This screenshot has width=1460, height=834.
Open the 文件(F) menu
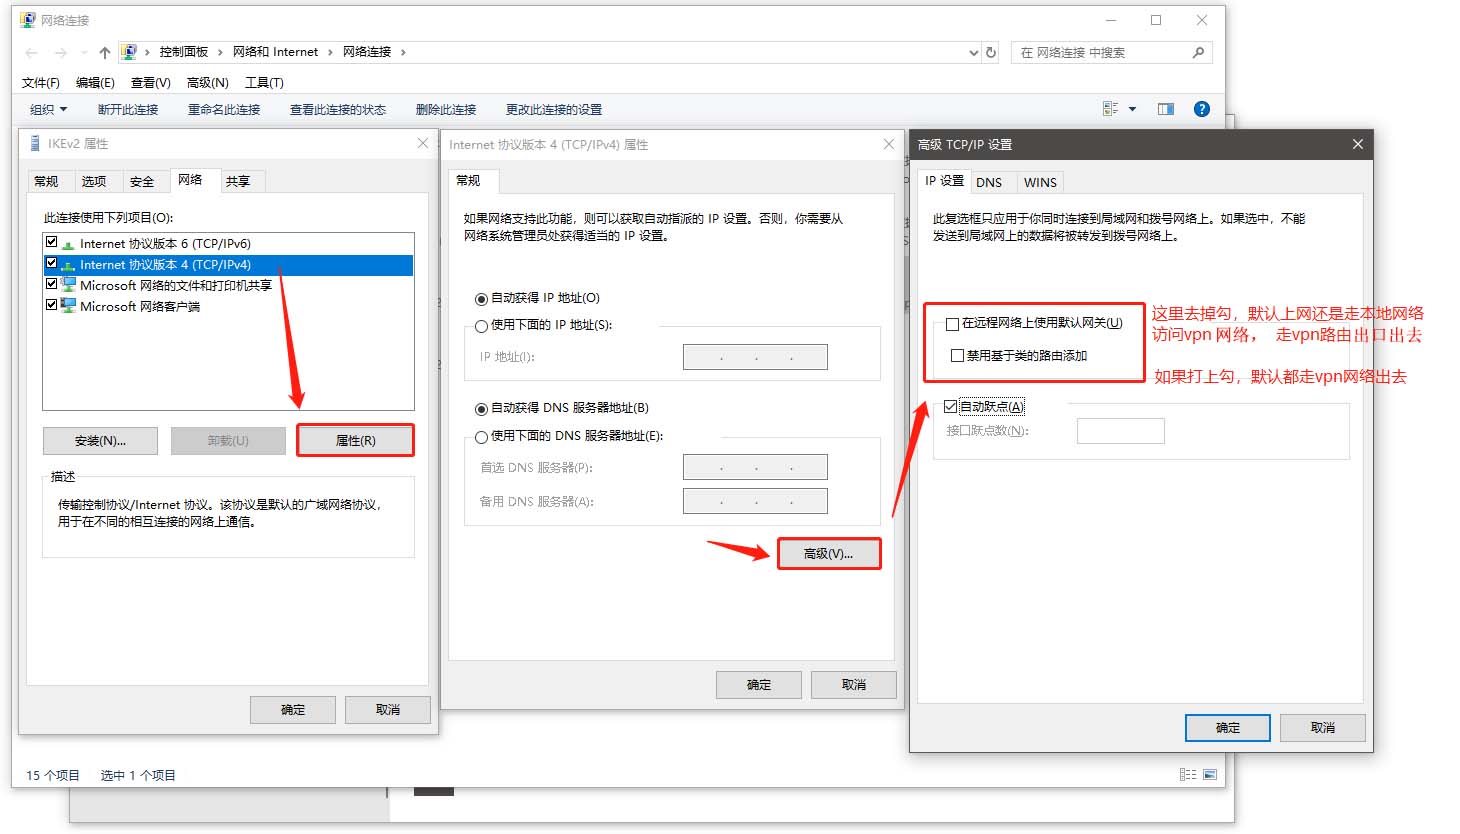pos(41,83)
